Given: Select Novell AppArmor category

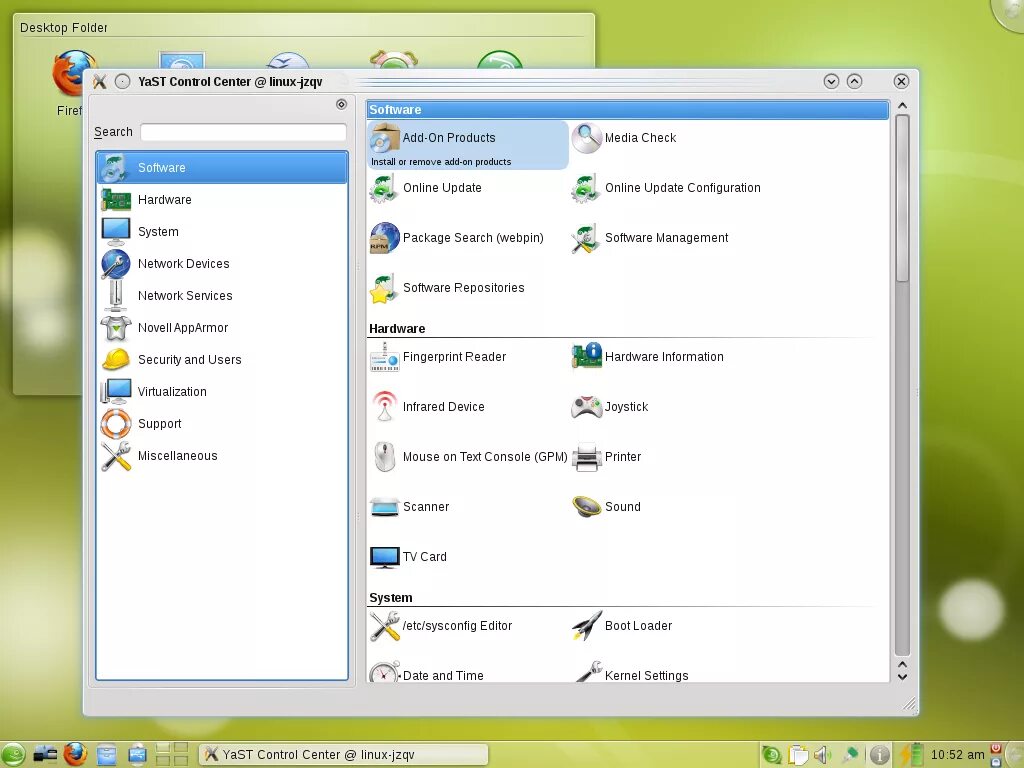Looking at the screenshot, I should (x=222, y=328).
